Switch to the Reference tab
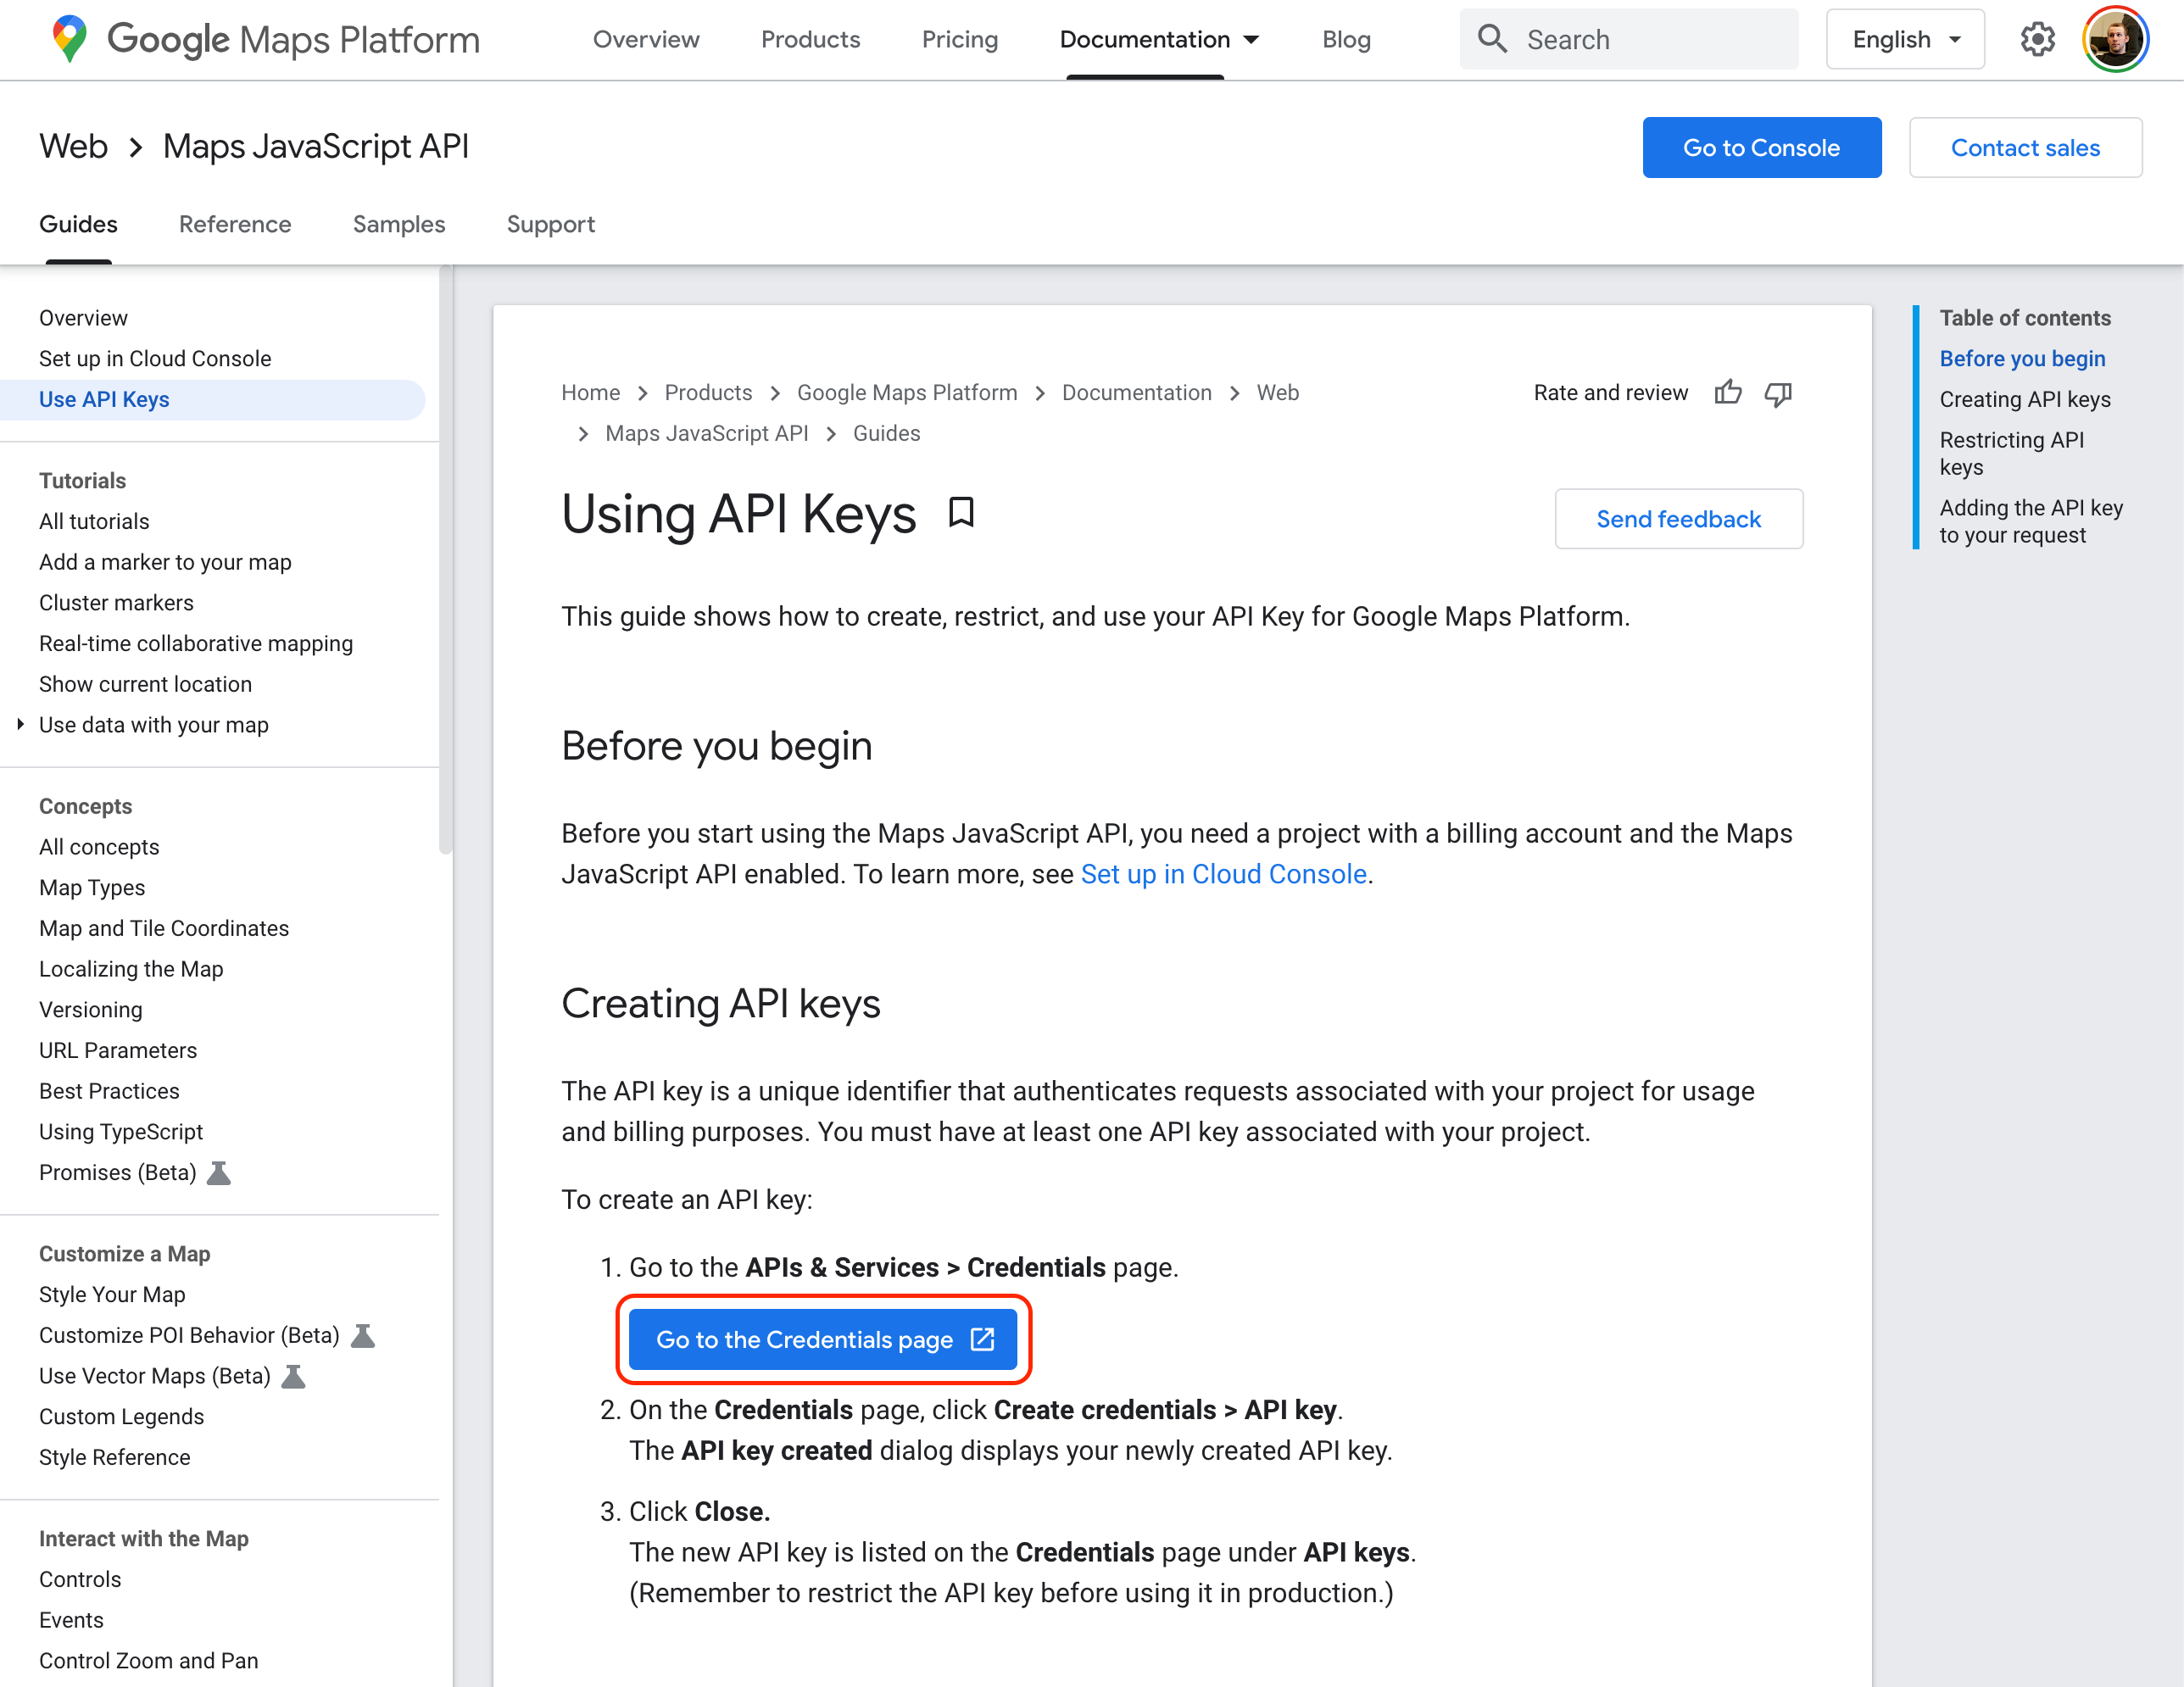The height and width of the screenshot is (1687, 2184). click(x=235, y=224)
